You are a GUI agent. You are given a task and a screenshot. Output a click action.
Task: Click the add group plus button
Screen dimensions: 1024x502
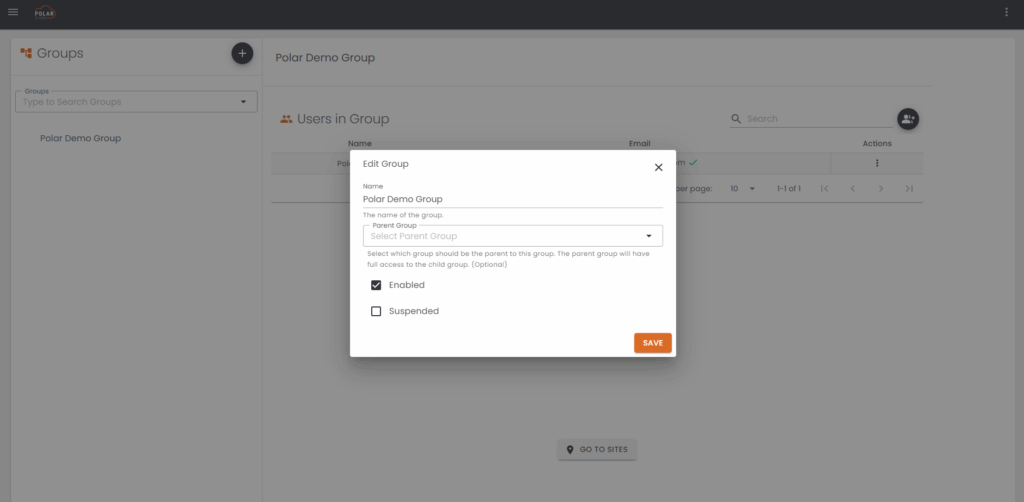242,53
